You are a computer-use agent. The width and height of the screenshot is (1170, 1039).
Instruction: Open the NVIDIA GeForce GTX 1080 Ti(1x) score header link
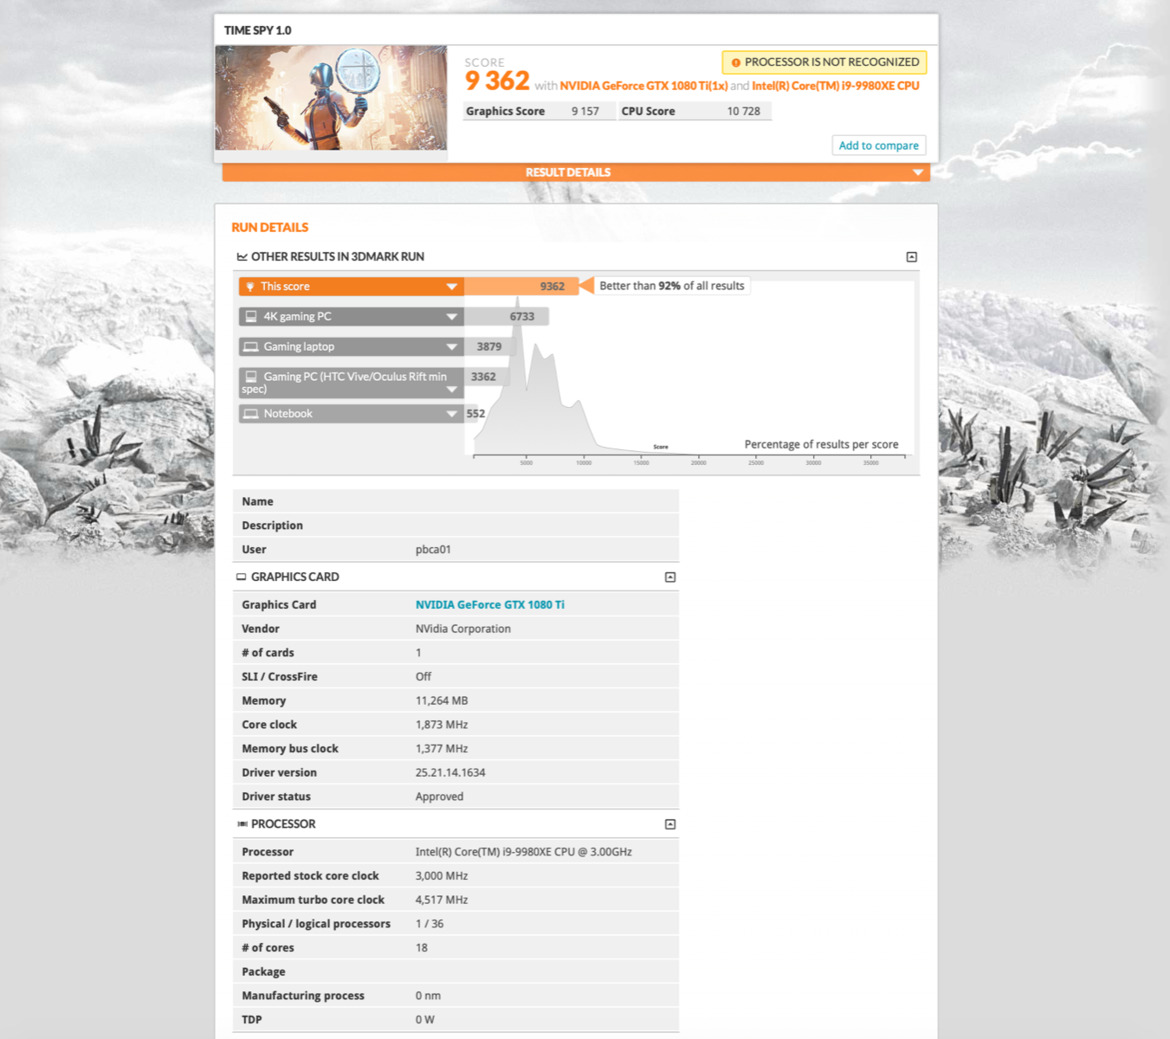click(643, 86)
